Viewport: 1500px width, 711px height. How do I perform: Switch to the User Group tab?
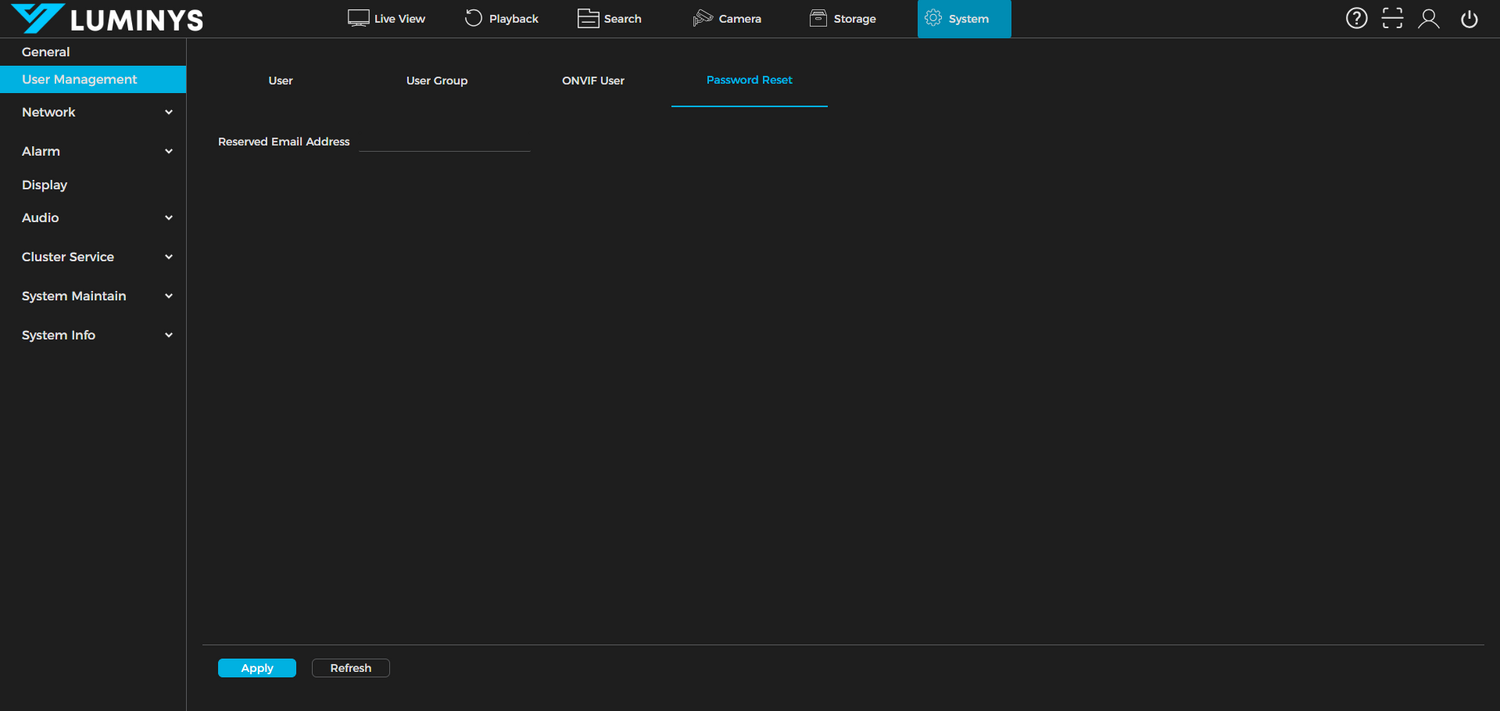[437, 80]
